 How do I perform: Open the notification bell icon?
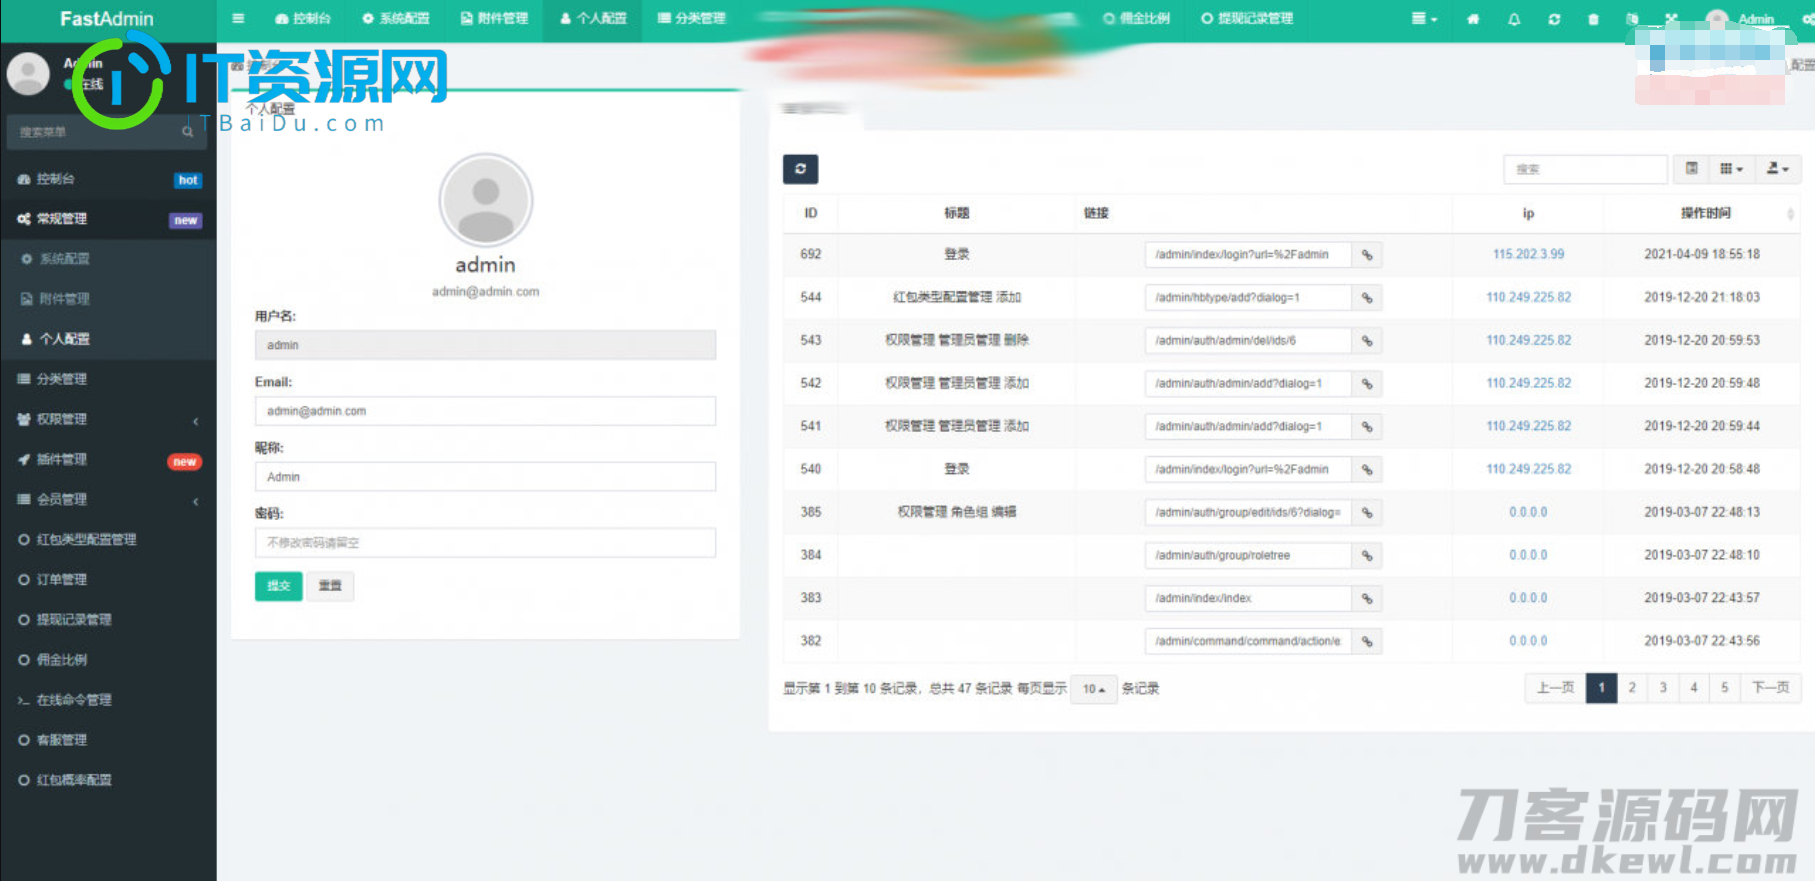coord(1514,19)
